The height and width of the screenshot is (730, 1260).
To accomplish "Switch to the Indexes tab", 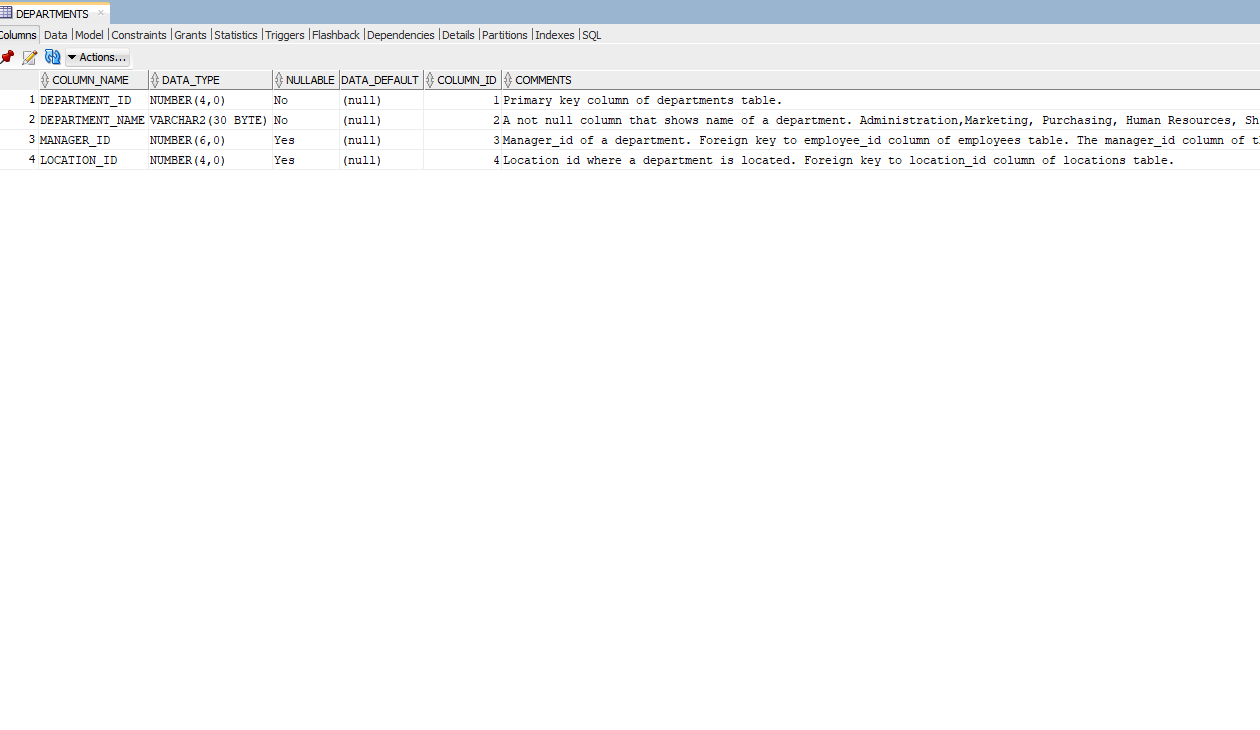I will click(x=554, y=35).
